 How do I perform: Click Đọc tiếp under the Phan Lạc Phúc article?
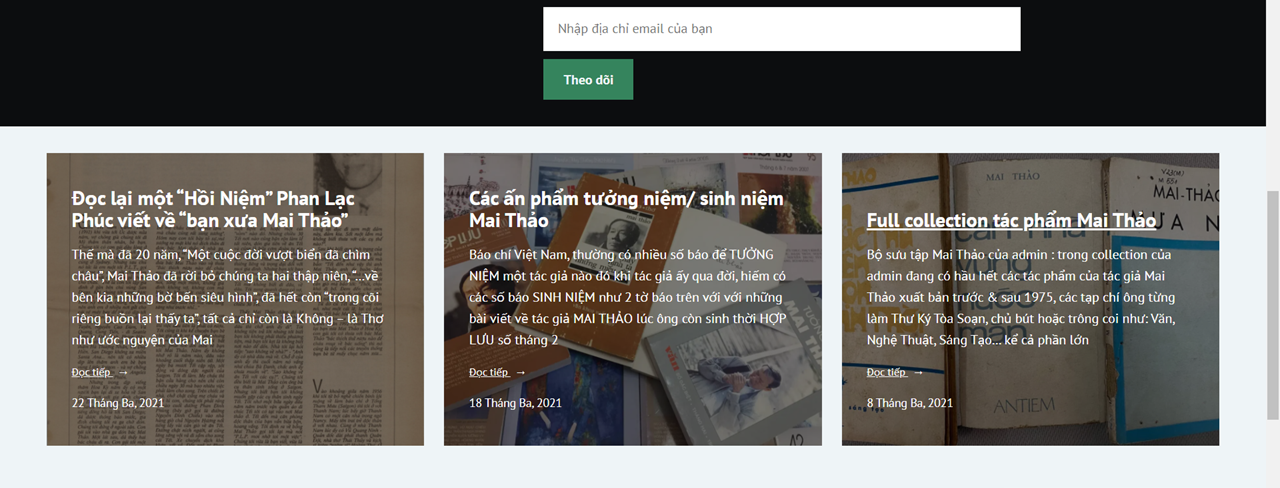[92, 372]
